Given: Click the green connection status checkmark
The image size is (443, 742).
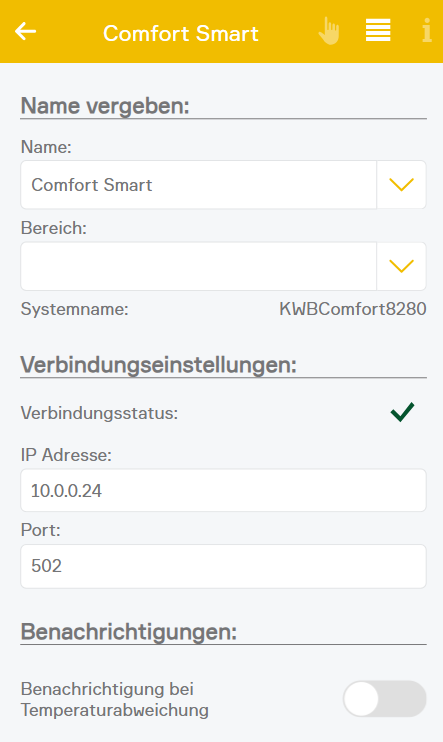Looking at the screenshot, I should 402,412.
